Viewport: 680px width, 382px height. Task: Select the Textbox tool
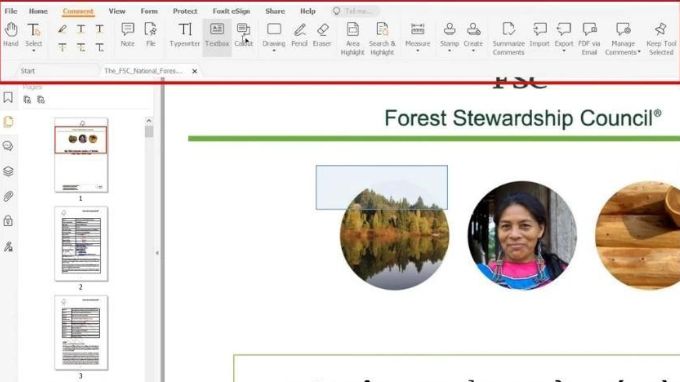[217, 34]
